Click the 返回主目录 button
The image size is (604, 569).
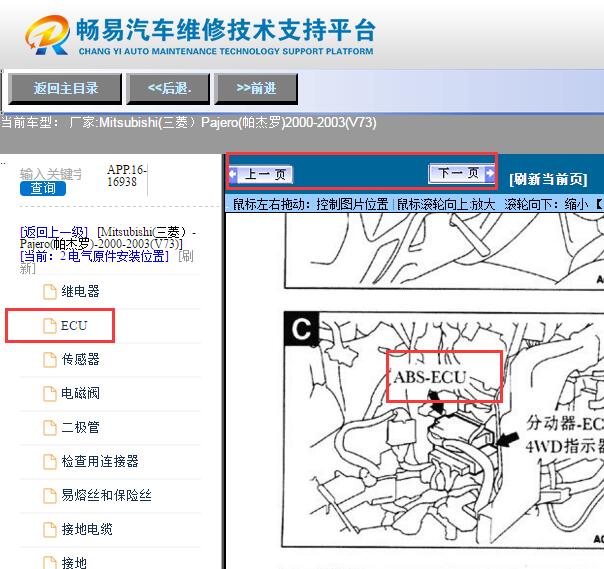coord(65,89)
